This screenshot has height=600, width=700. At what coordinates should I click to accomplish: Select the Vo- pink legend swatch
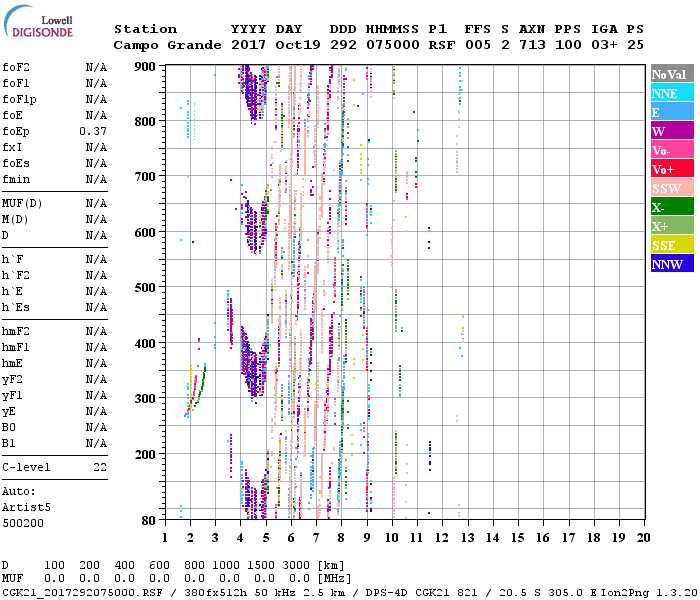point(672,150)
